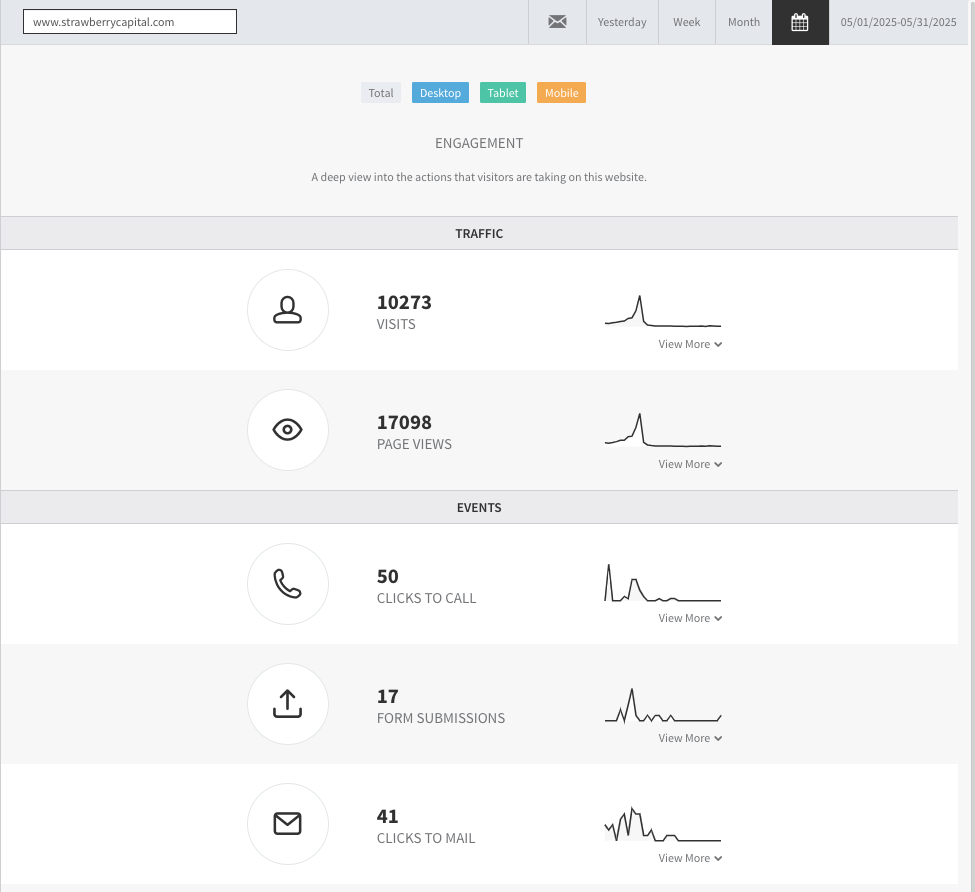Expand View More under Page Views
Screen dimensions: 975x892
pos(690,464)
